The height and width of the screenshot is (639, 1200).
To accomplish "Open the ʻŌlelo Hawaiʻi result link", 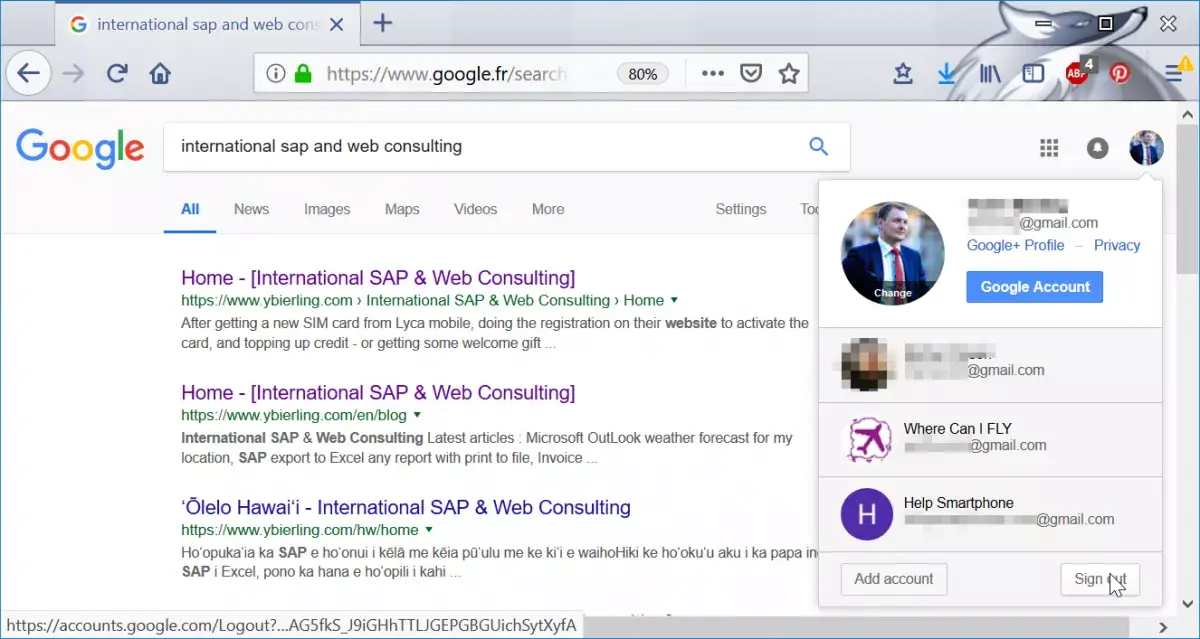I will pyautogui.click(x=406, y=508).
